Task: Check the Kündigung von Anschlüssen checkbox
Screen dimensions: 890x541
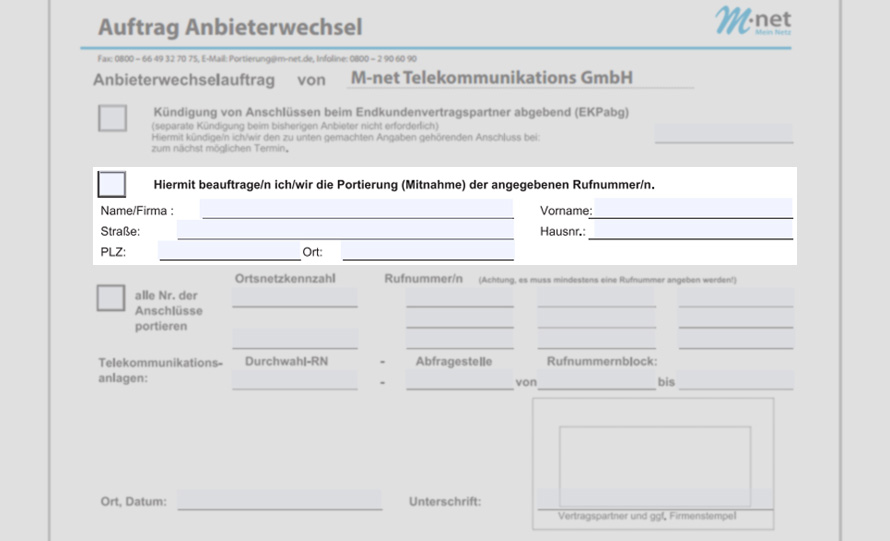Action: point(112,118)
